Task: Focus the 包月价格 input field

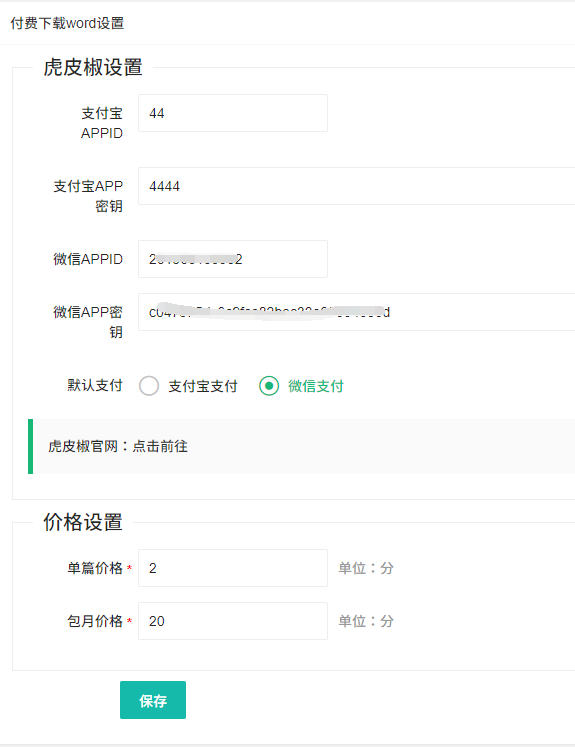Action: coord(233,621)
